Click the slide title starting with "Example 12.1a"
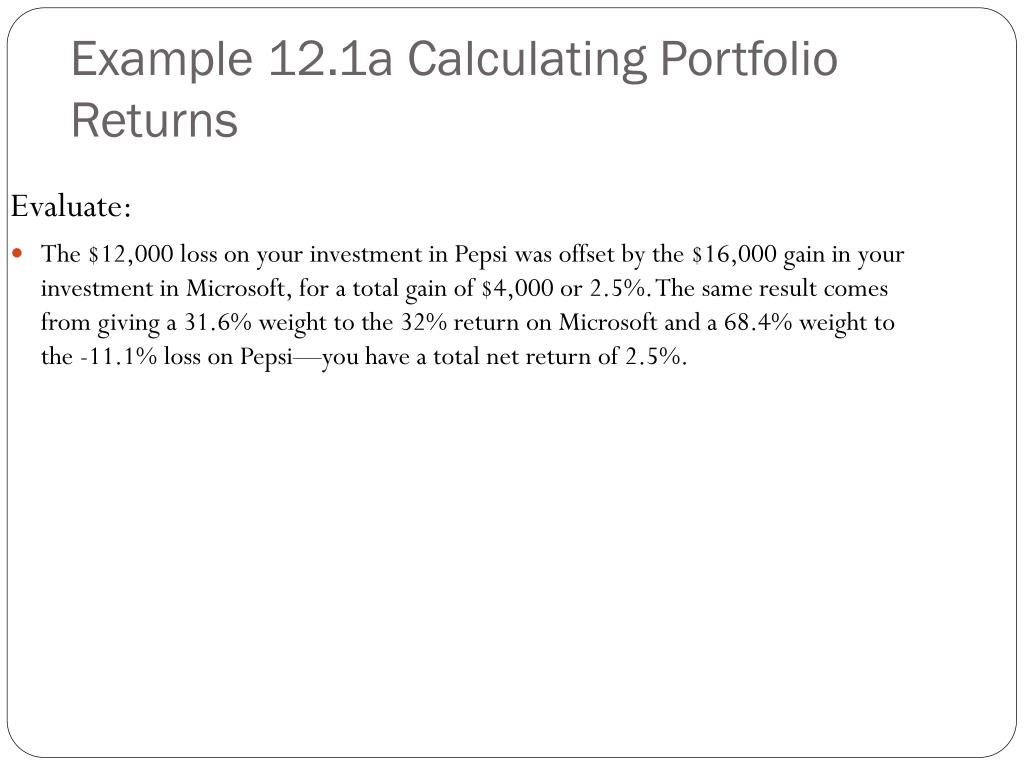Image resolution: width=1024 pixels, height=768 pixels. [454, 60]
